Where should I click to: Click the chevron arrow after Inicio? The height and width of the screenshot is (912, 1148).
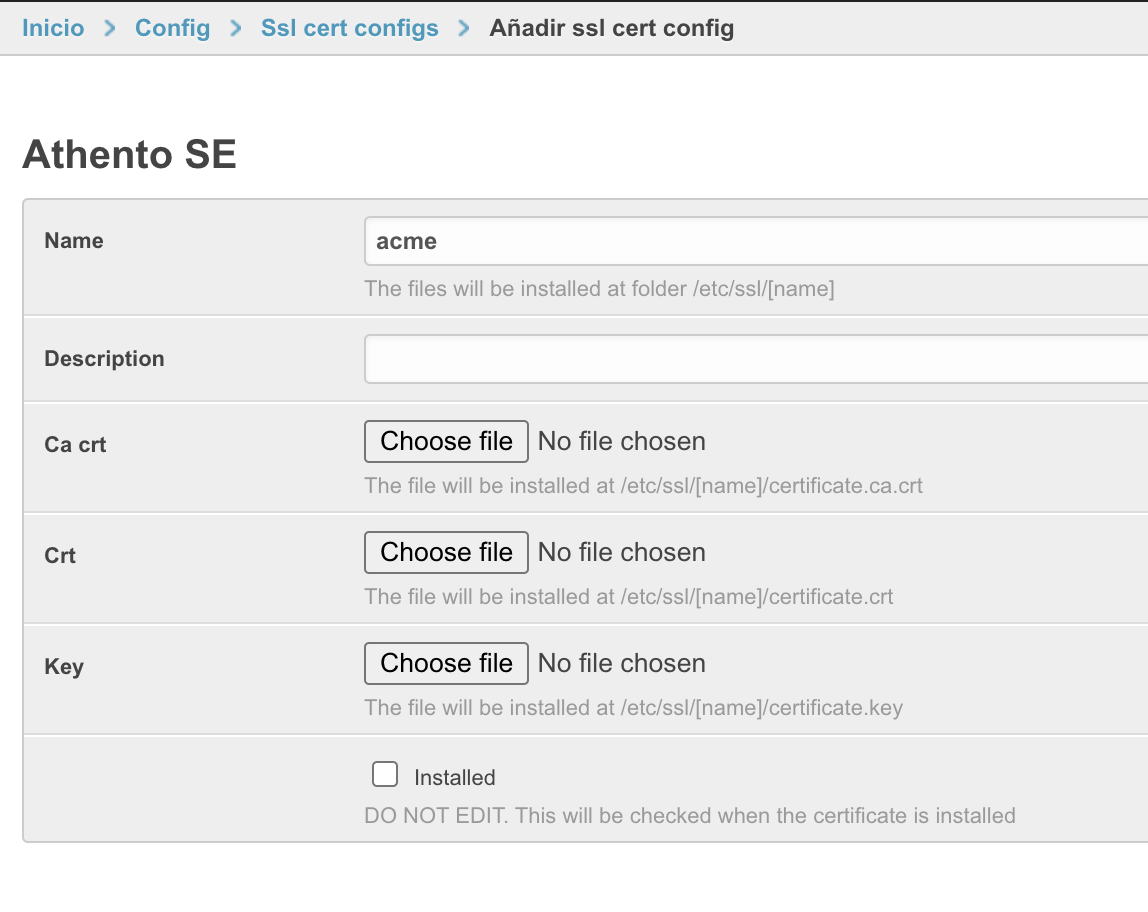tap(110, 28)
